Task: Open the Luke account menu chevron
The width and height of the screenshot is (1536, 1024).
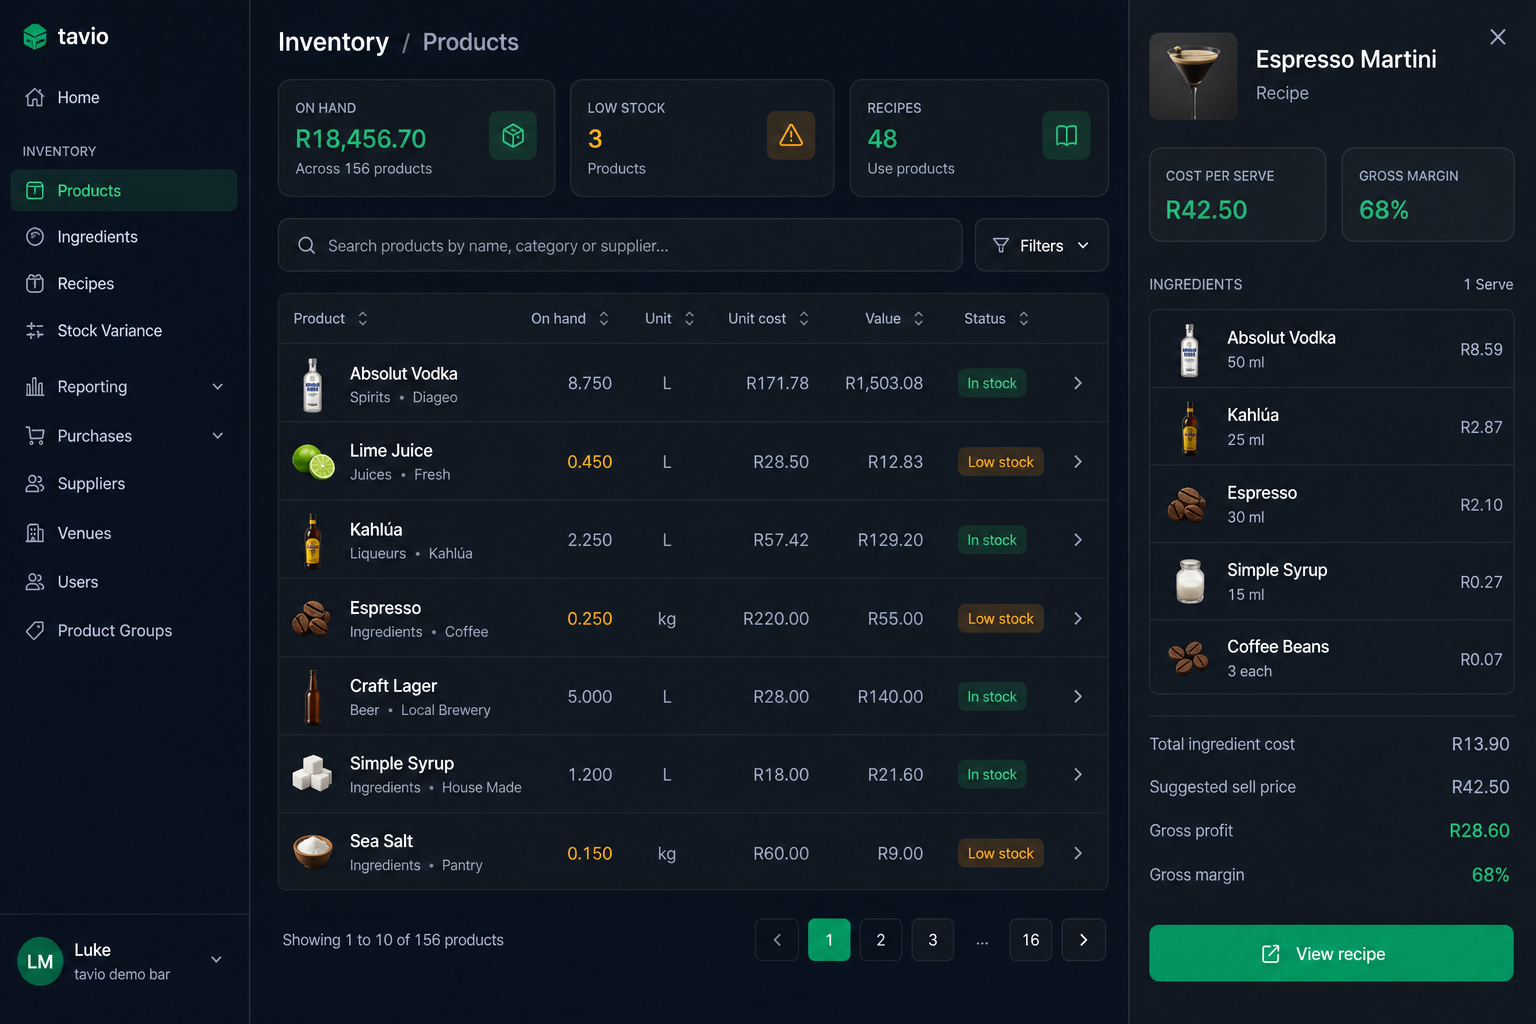Action: [216, 960]
